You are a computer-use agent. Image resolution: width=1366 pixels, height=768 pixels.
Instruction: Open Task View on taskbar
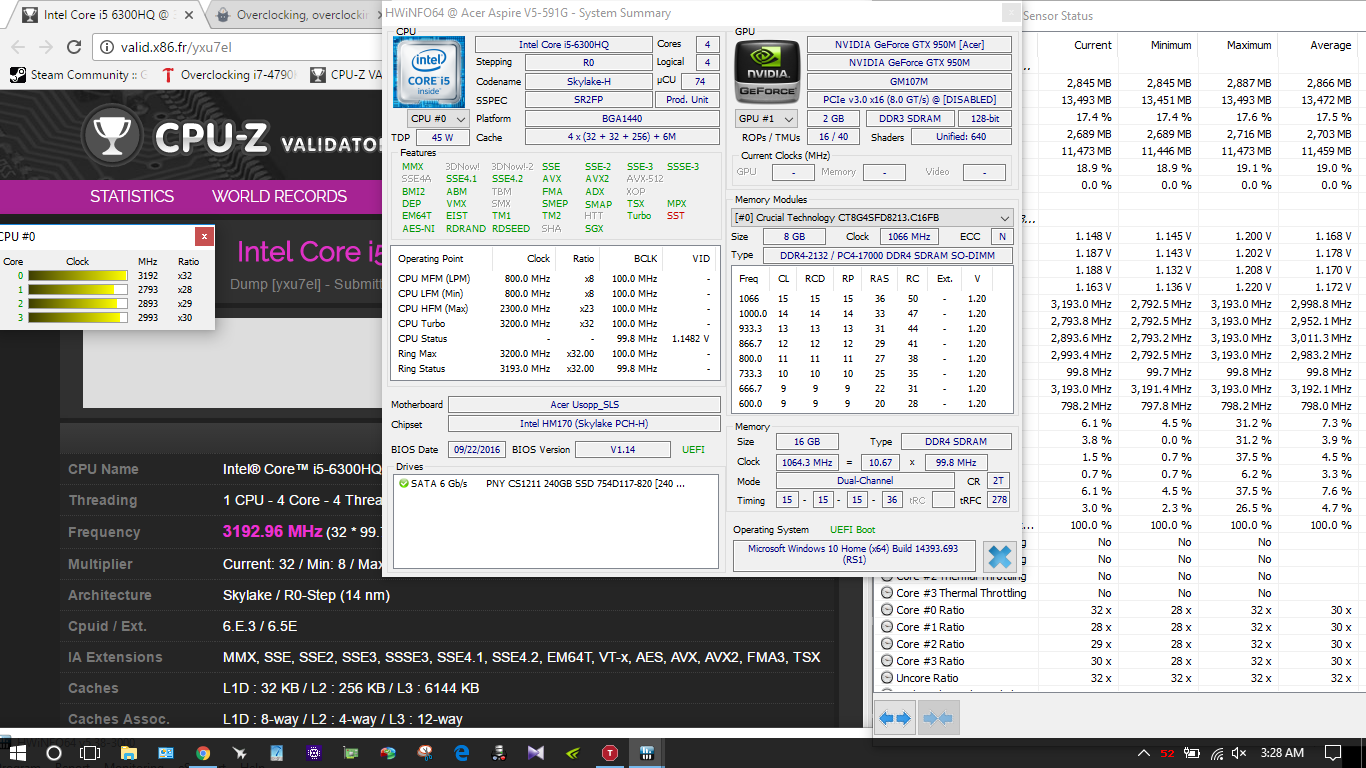point(90,752)
